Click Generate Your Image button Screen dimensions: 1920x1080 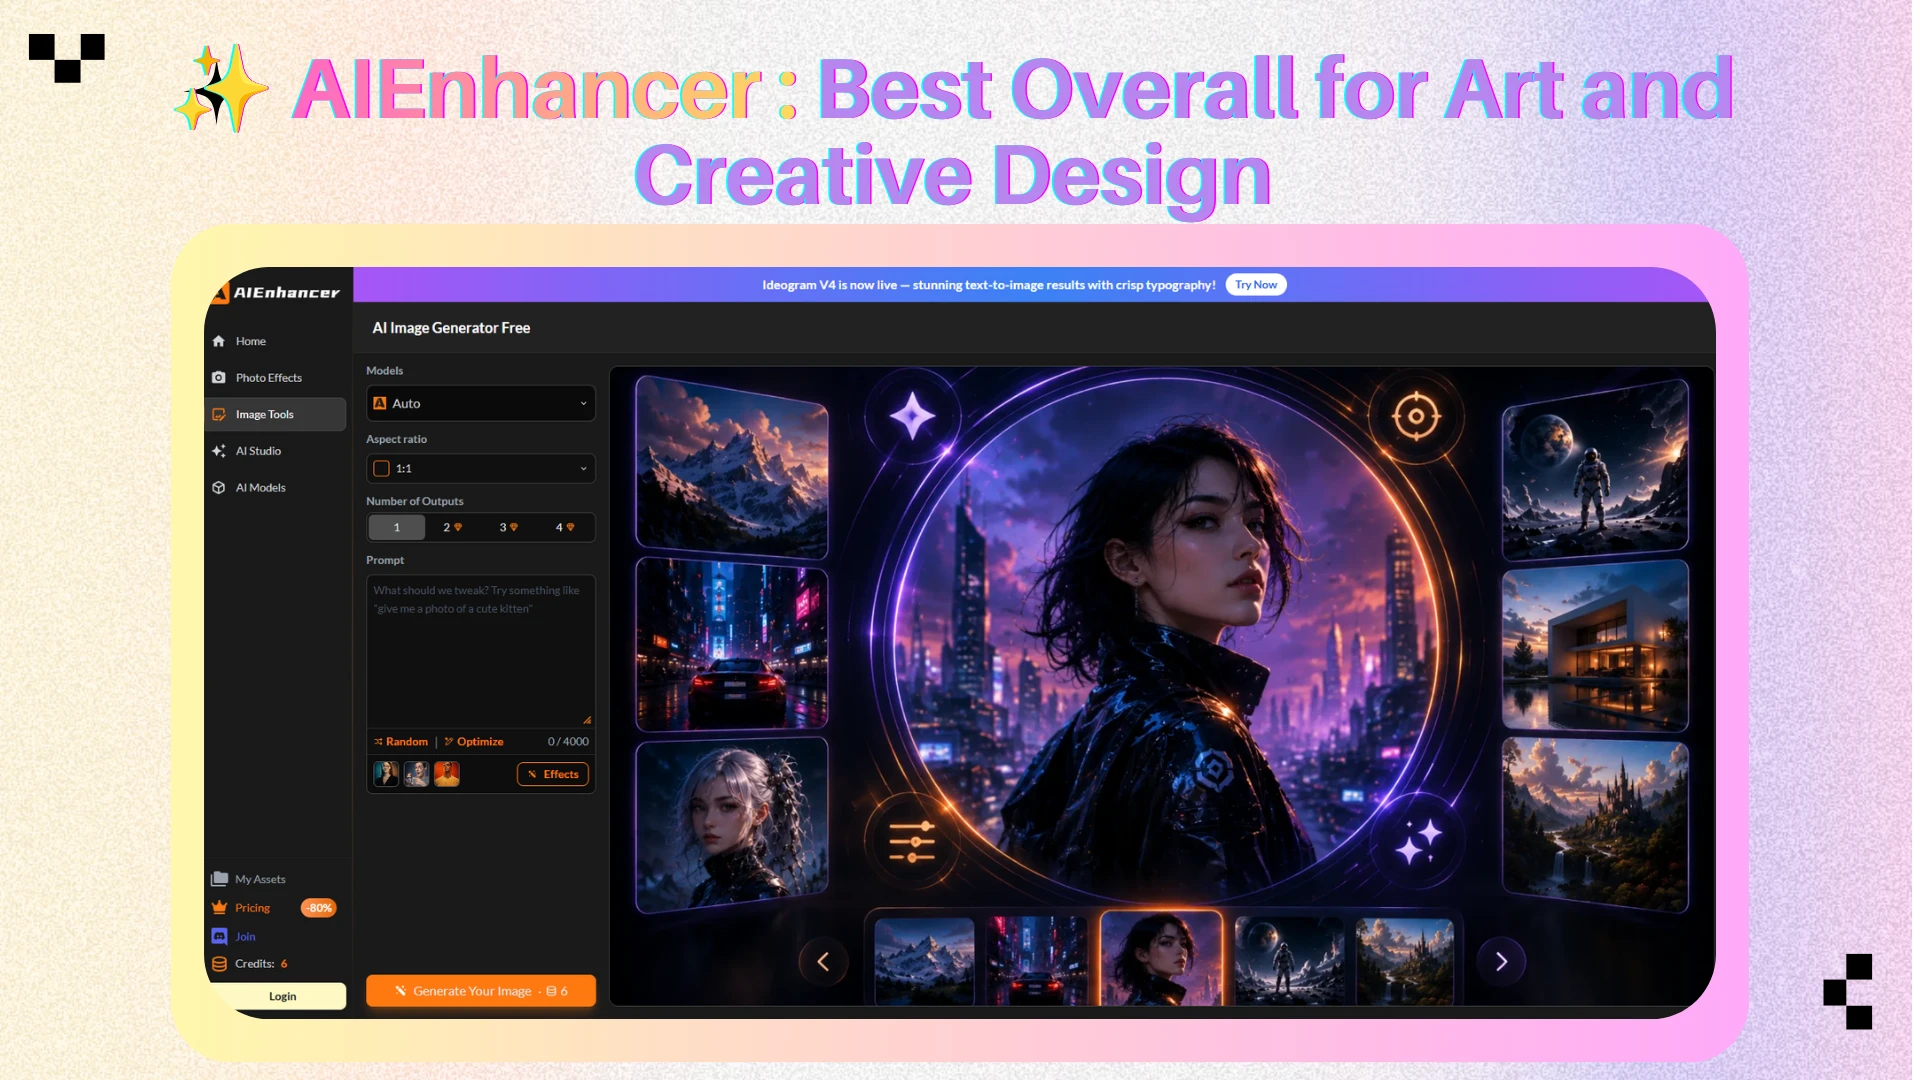coord(481,991)
